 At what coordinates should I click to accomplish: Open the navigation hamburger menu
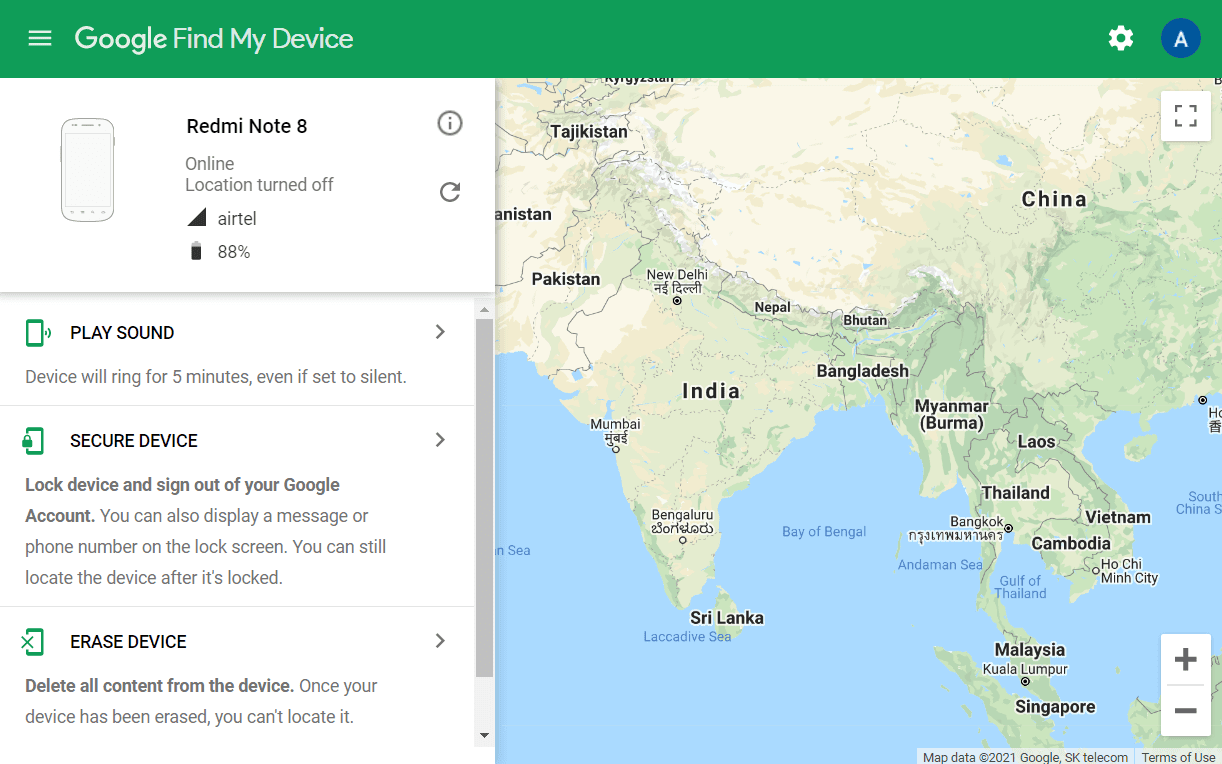pyautogui.click(x=39, y=38)
